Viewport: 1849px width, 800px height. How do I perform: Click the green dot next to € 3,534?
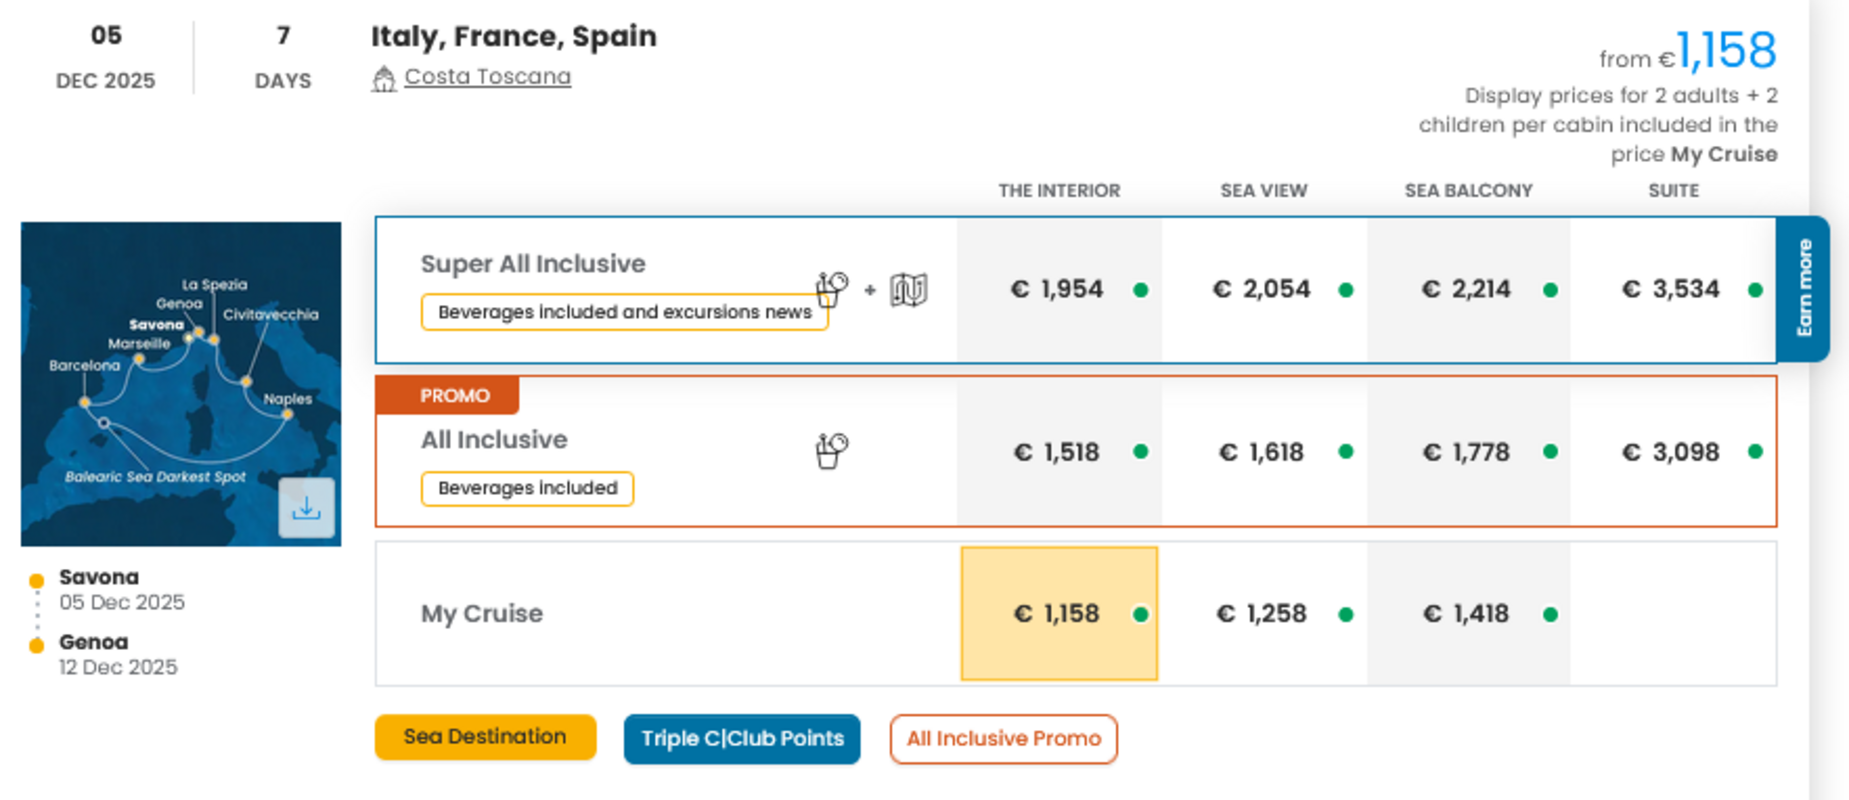point(1755,290)
